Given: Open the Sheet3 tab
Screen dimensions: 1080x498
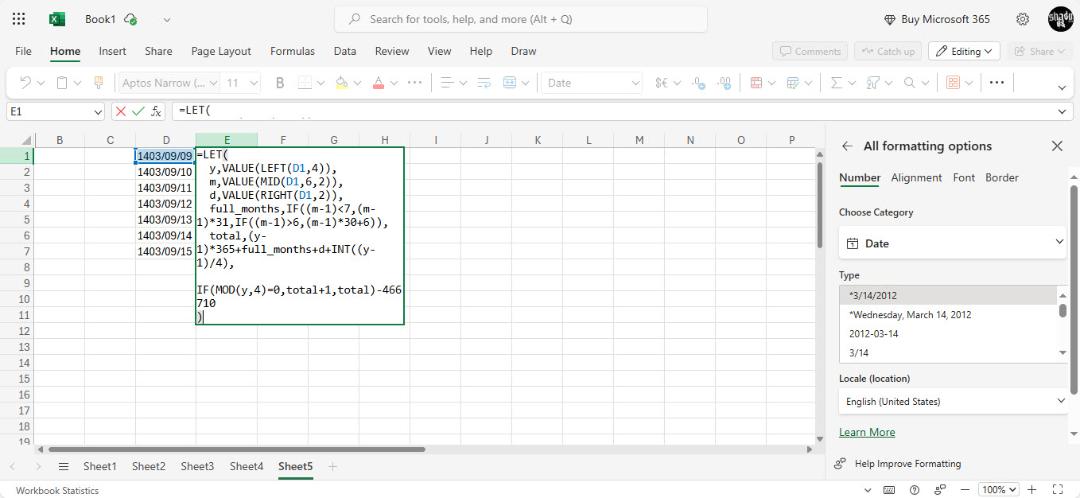Looking at the screenshot, I should coord(197,466).
